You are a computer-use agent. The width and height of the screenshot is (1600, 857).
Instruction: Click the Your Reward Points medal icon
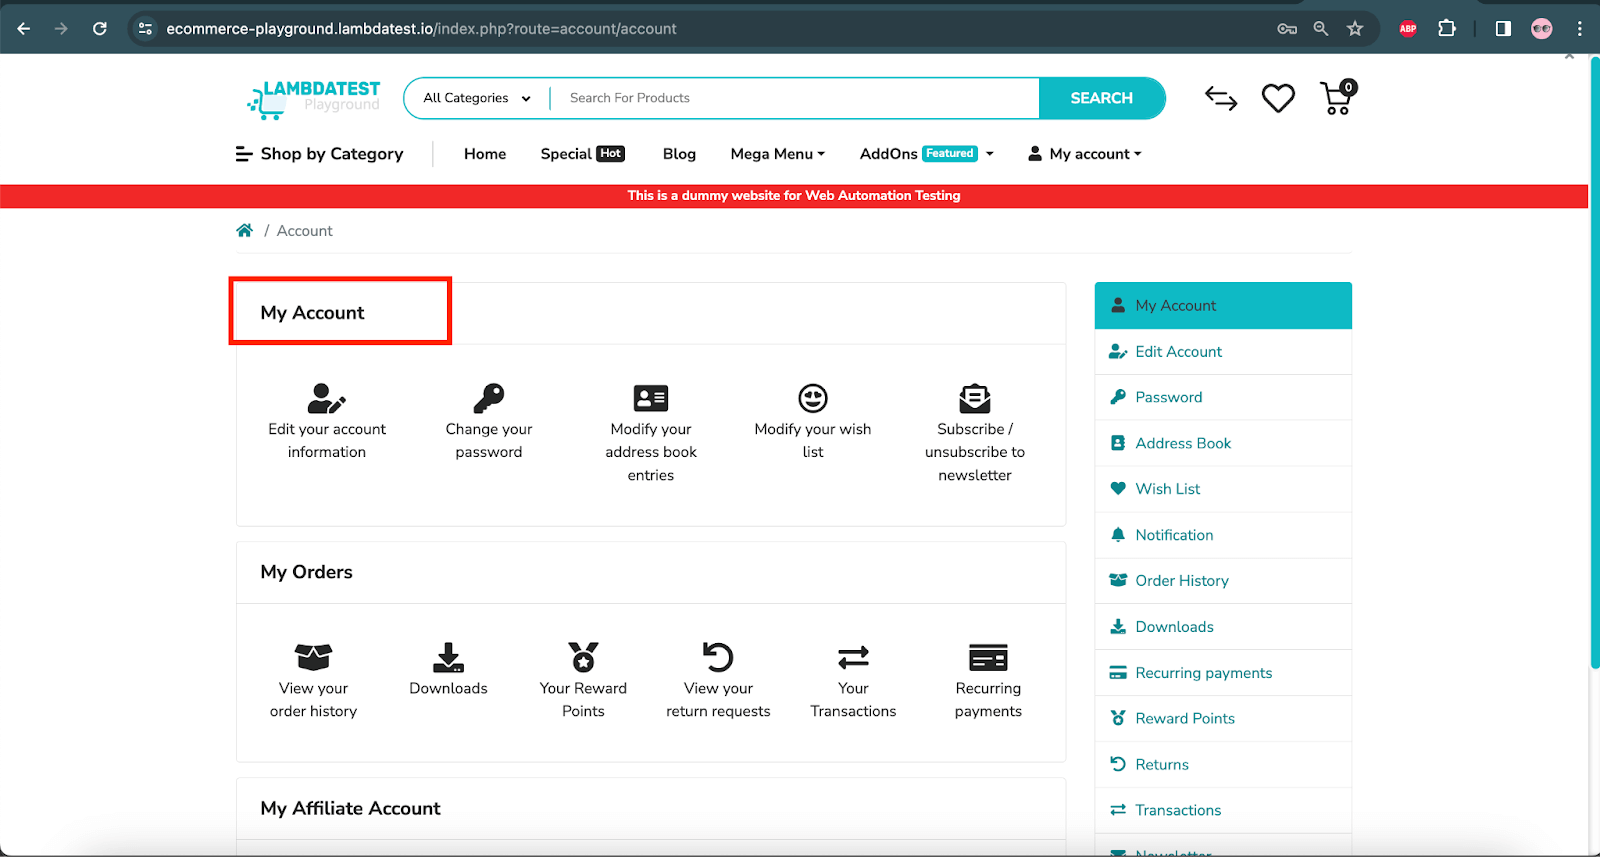click(583, 657)
